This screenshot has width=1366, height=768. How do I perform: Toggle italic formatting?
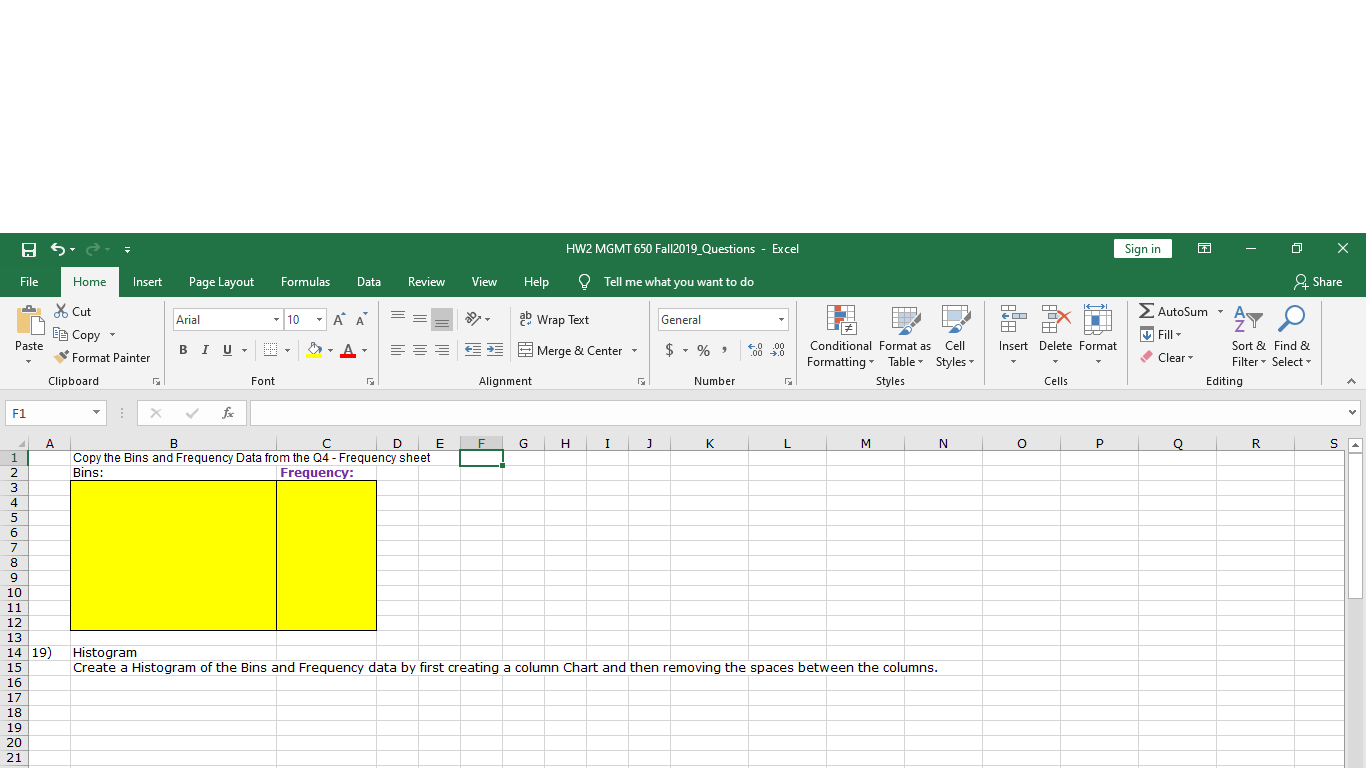[205, 350]
